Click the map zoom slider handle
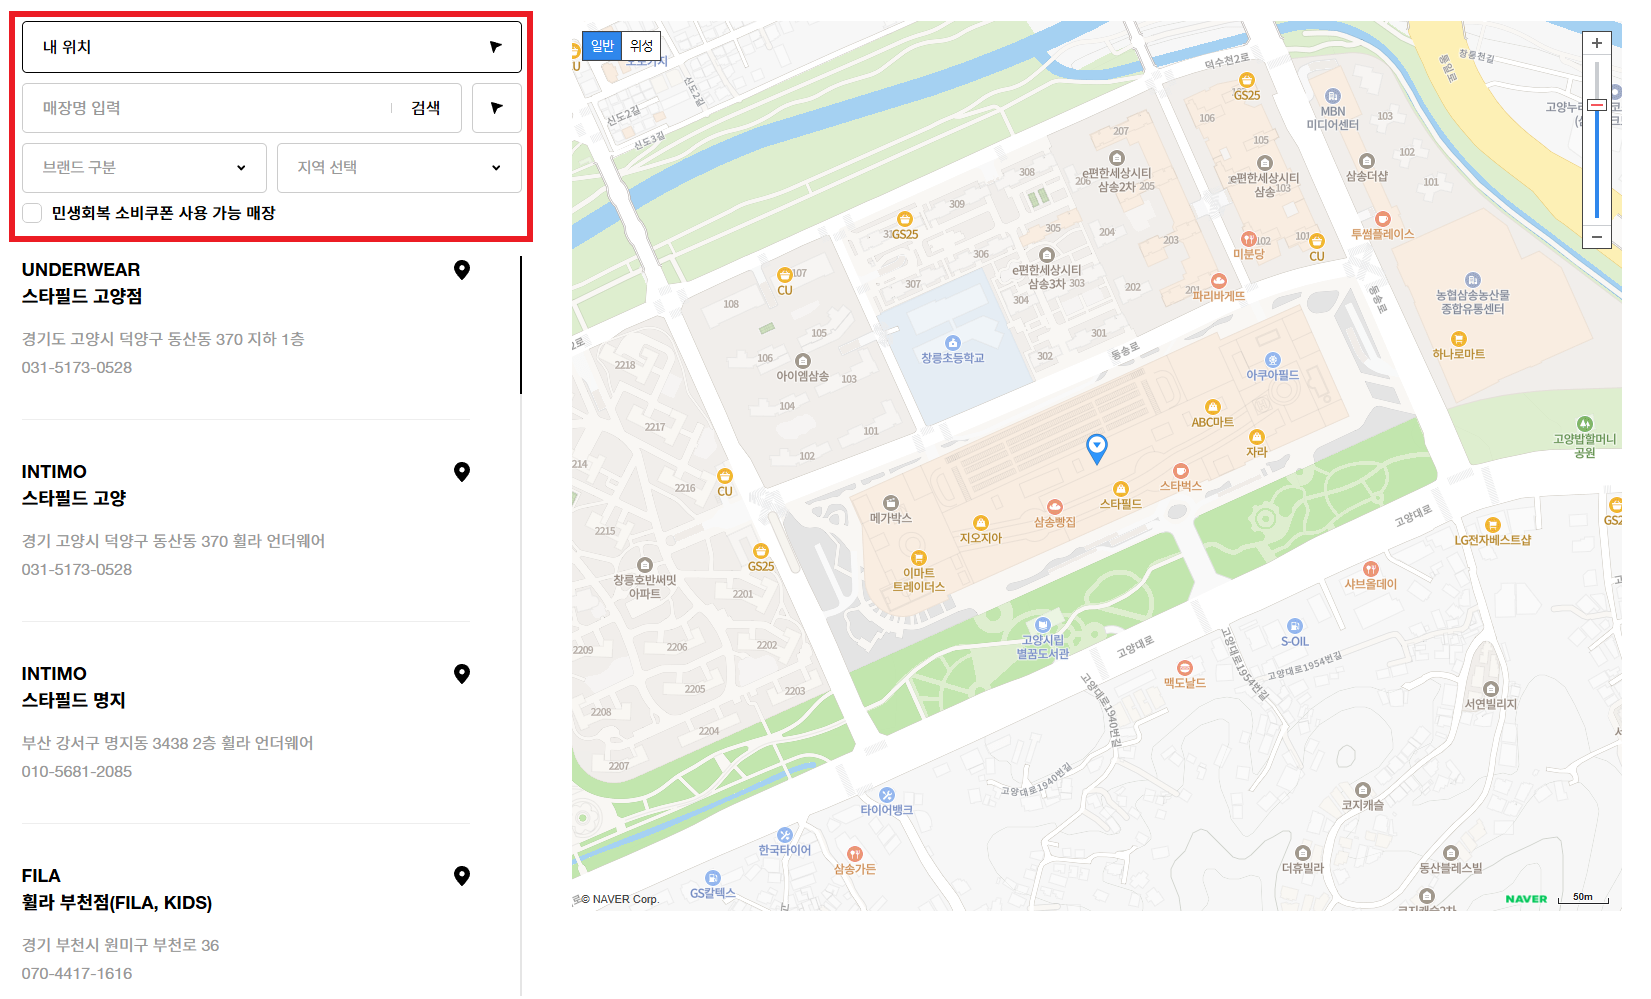1651x999 pixels. pos(1597,105)
